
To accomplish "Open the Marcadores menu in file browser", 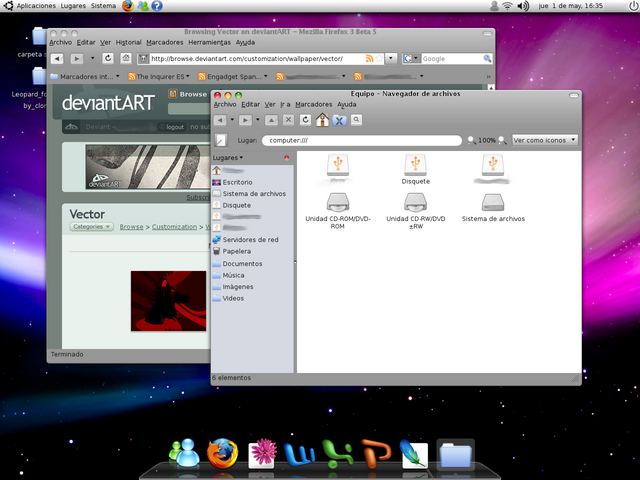I will click(313, 104).
